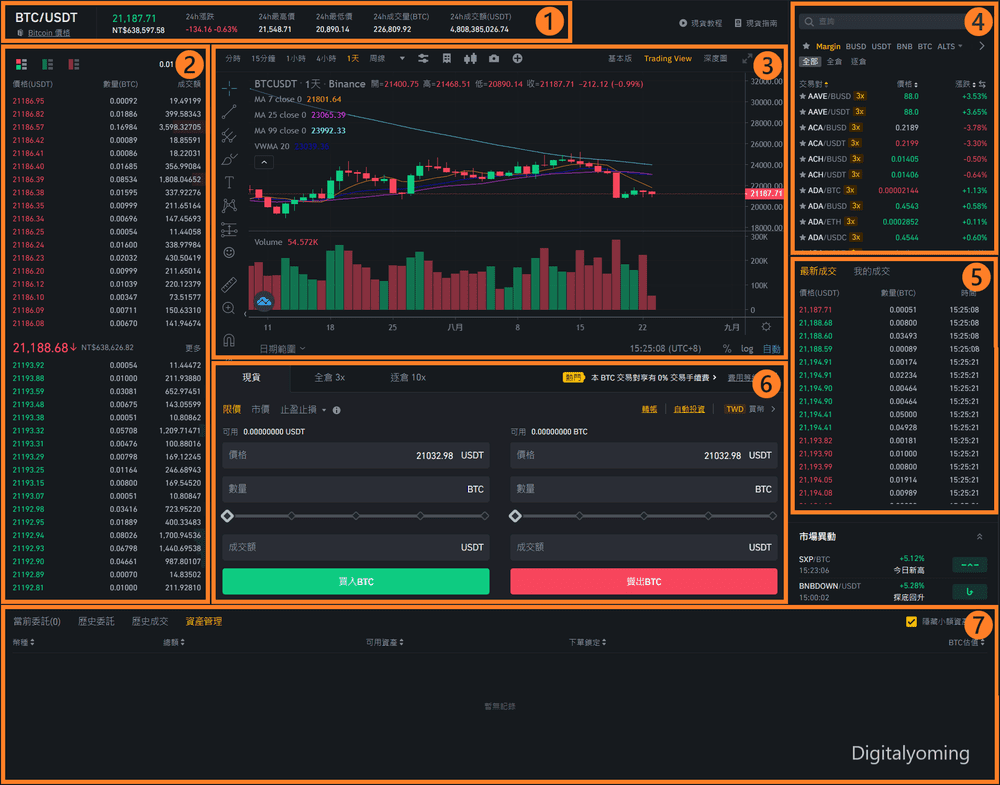
Task: Favorite the ACA/USDT pair star
Action: 803,143
